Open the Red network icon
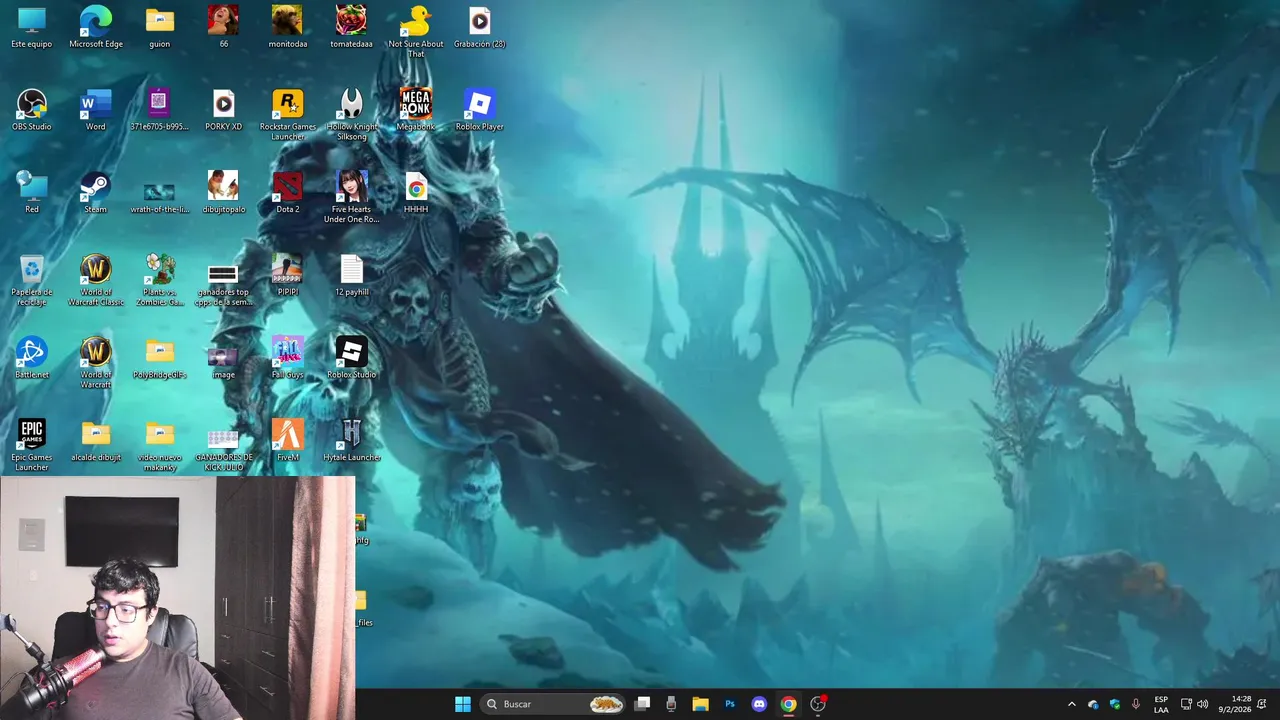Image resolution: width=1280 pixels, height=720 pixels. pos(32,192)
